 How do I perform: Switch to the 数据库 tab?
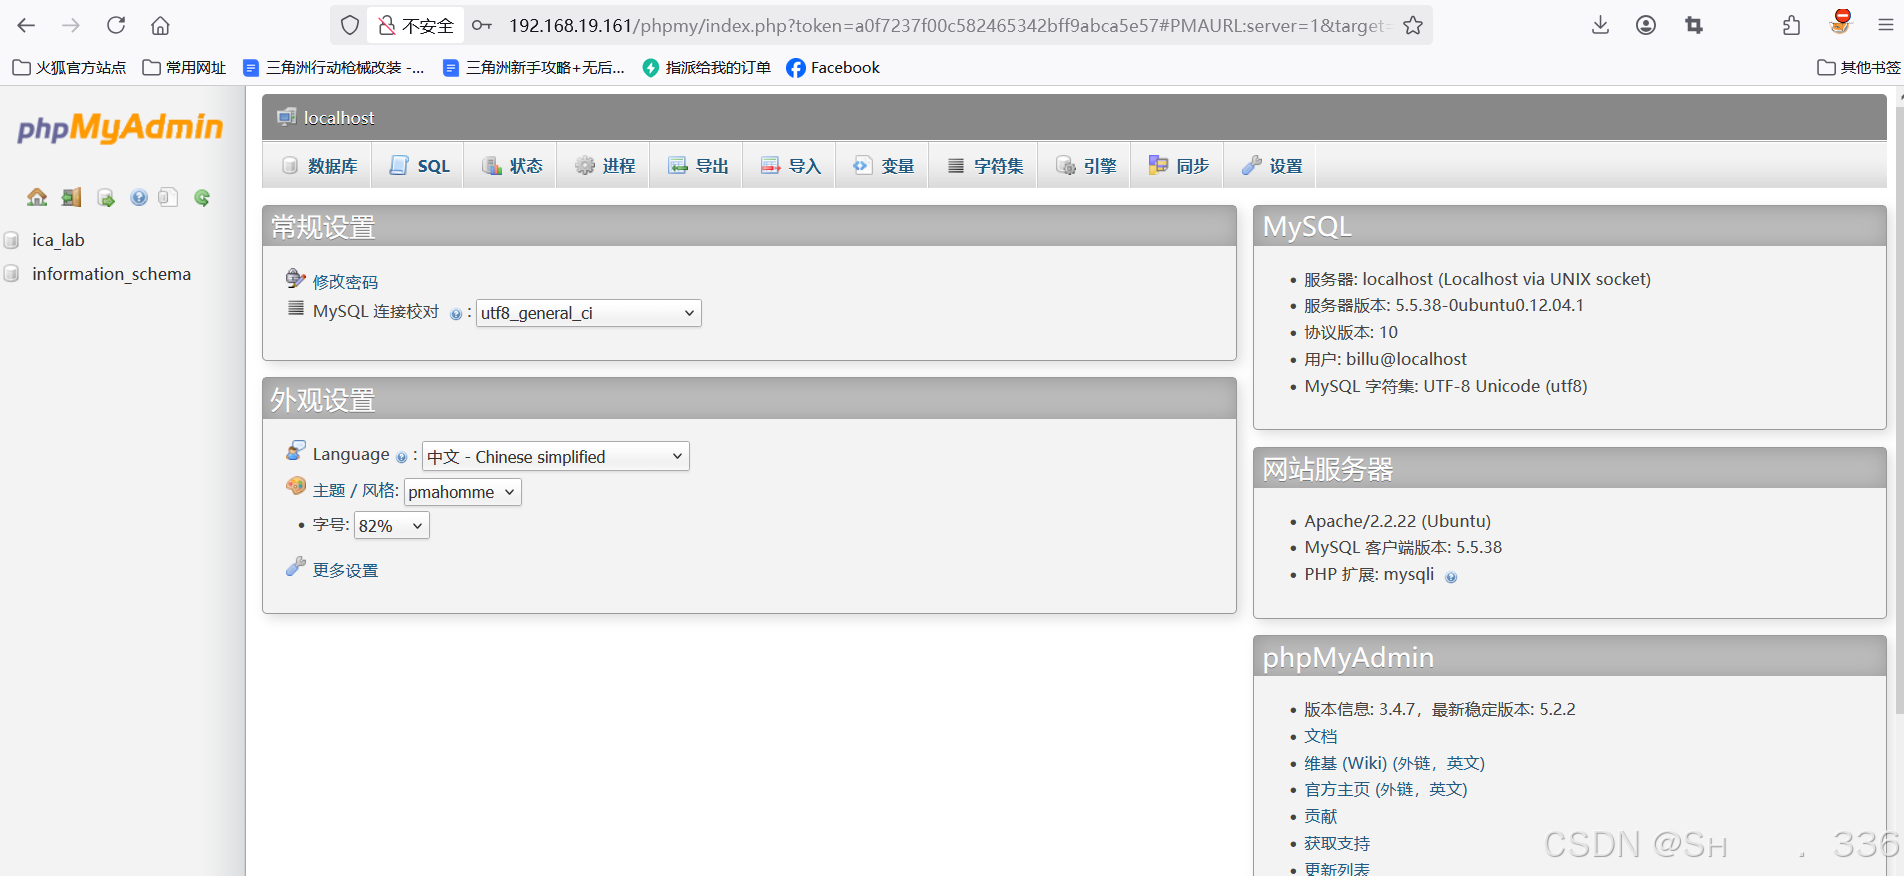click(x=319, y=166)
